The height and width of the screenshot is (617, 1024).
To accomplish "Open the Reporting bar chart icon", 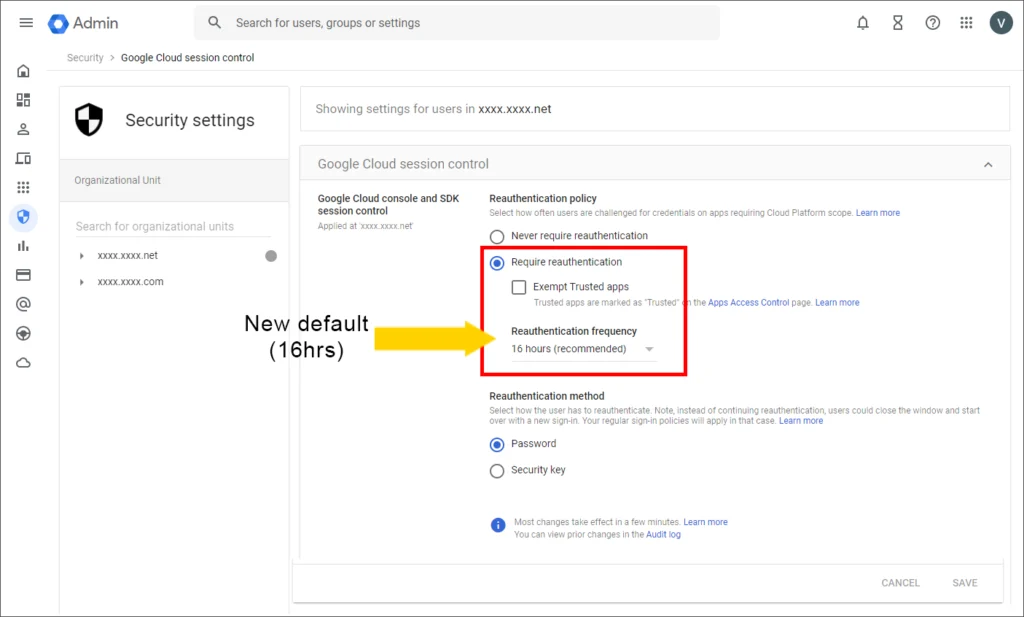I will (x=23, y=245).
